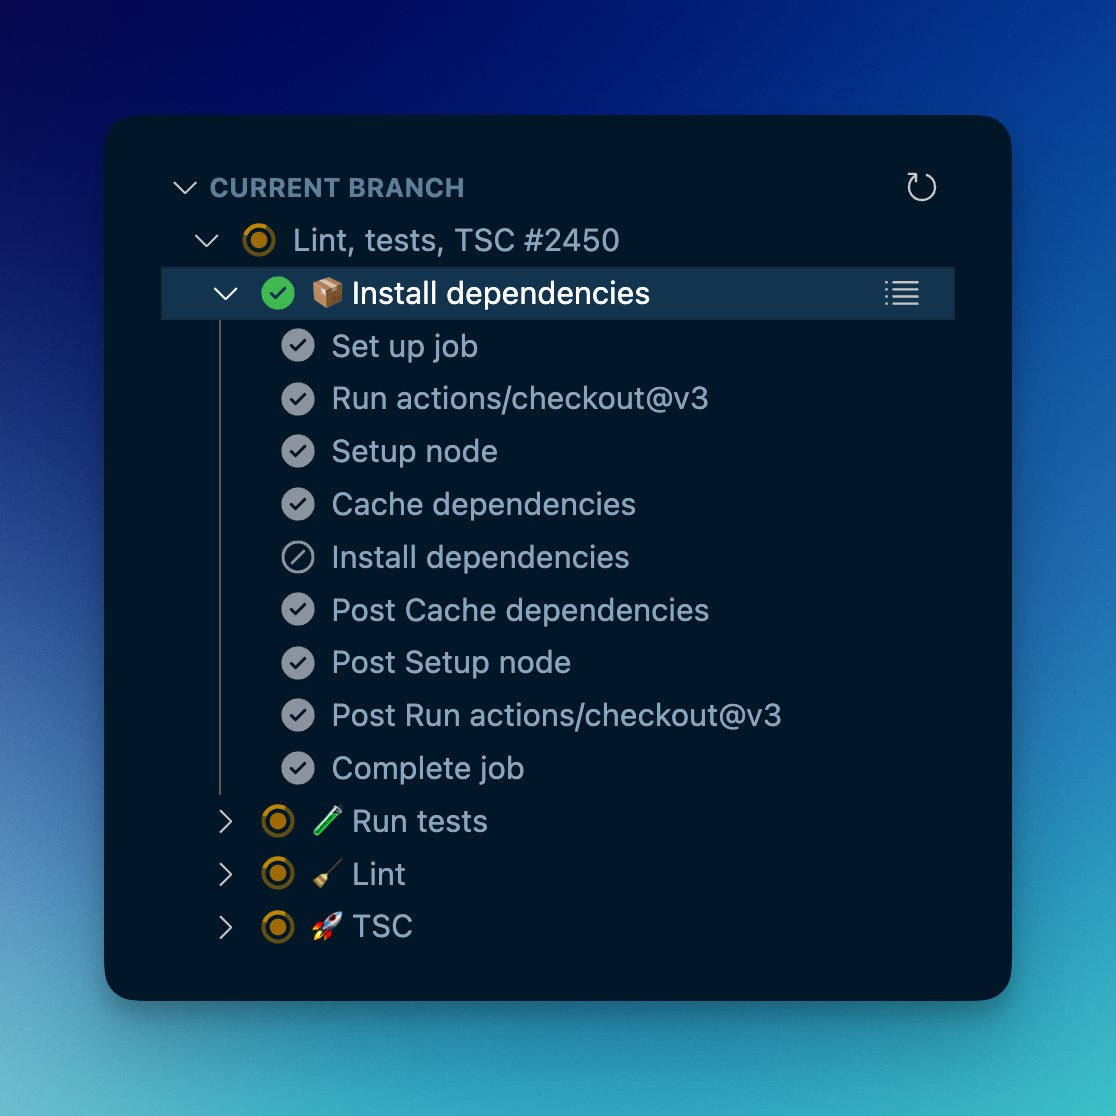Select the Set up job step

point(404,347)
